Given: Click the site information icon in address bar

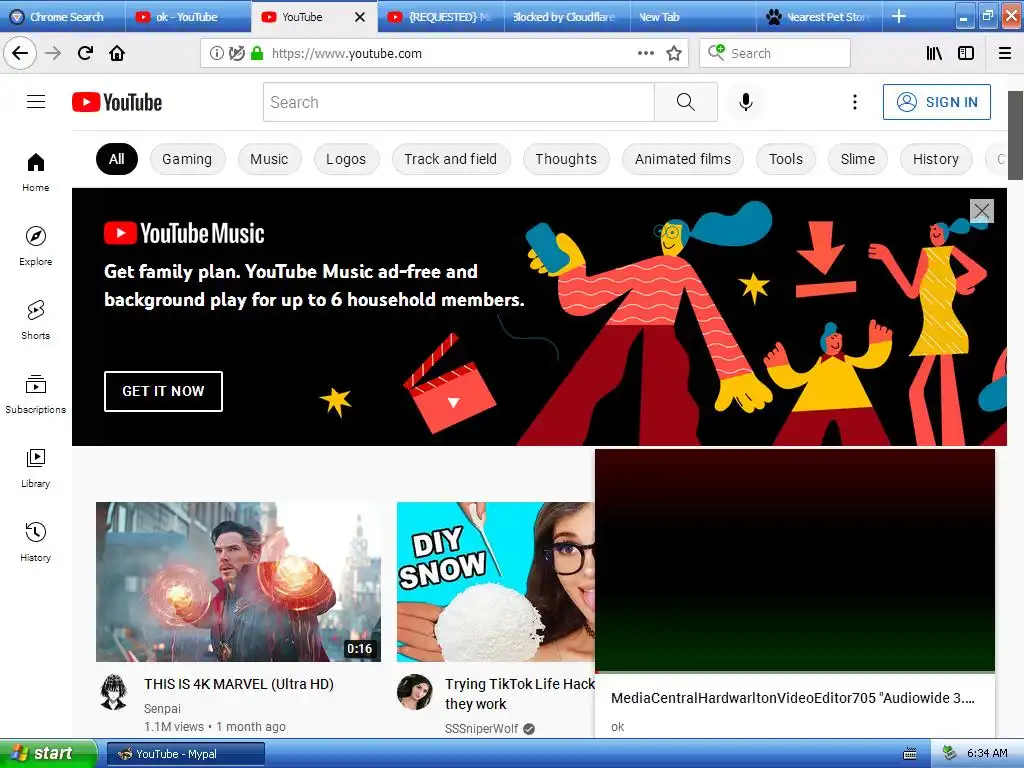Looking at the screenshot, I should [x=216, y=54].
